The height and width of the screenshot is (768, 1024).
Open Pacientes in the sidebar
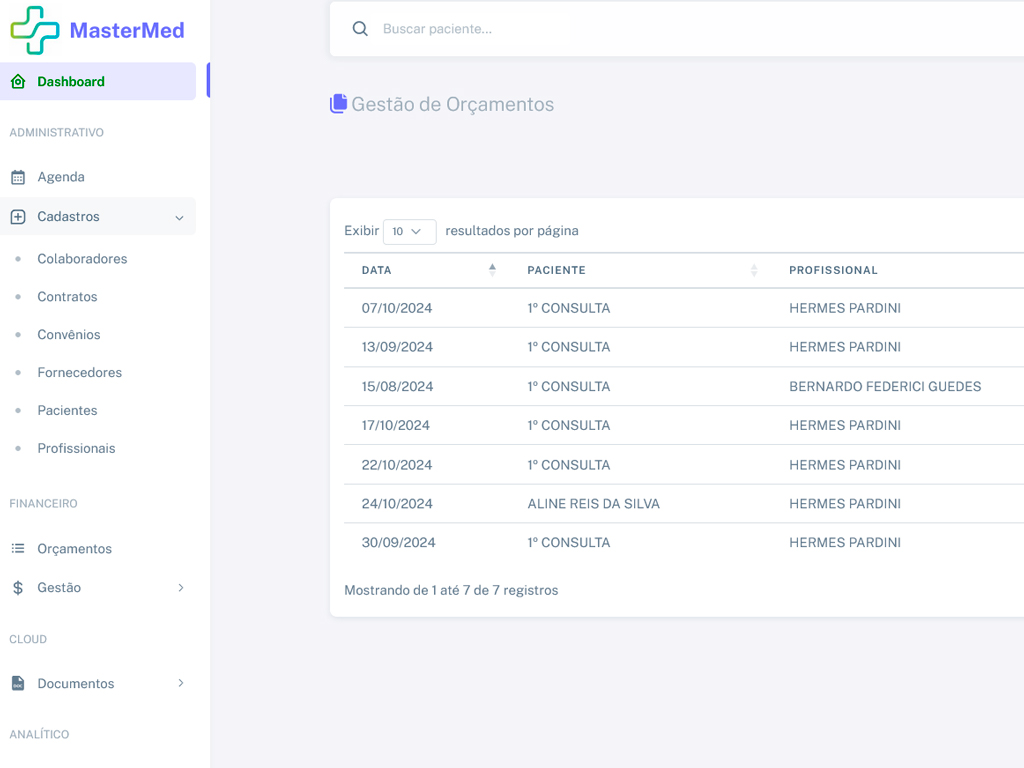pyautogui.click(x=67, y=411)
